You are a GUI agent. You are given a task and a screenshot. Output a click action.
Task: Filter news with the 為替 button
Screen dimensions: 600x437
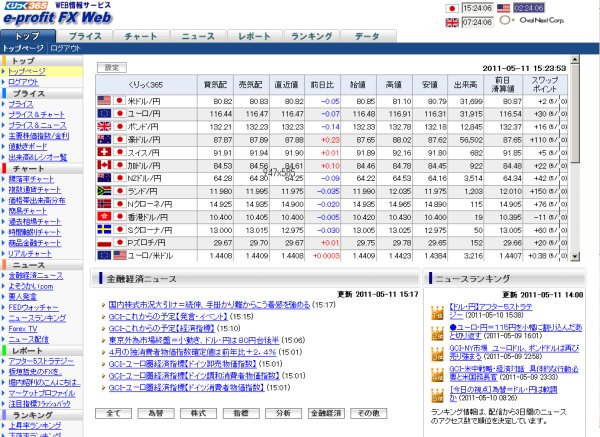coord(156,413)
